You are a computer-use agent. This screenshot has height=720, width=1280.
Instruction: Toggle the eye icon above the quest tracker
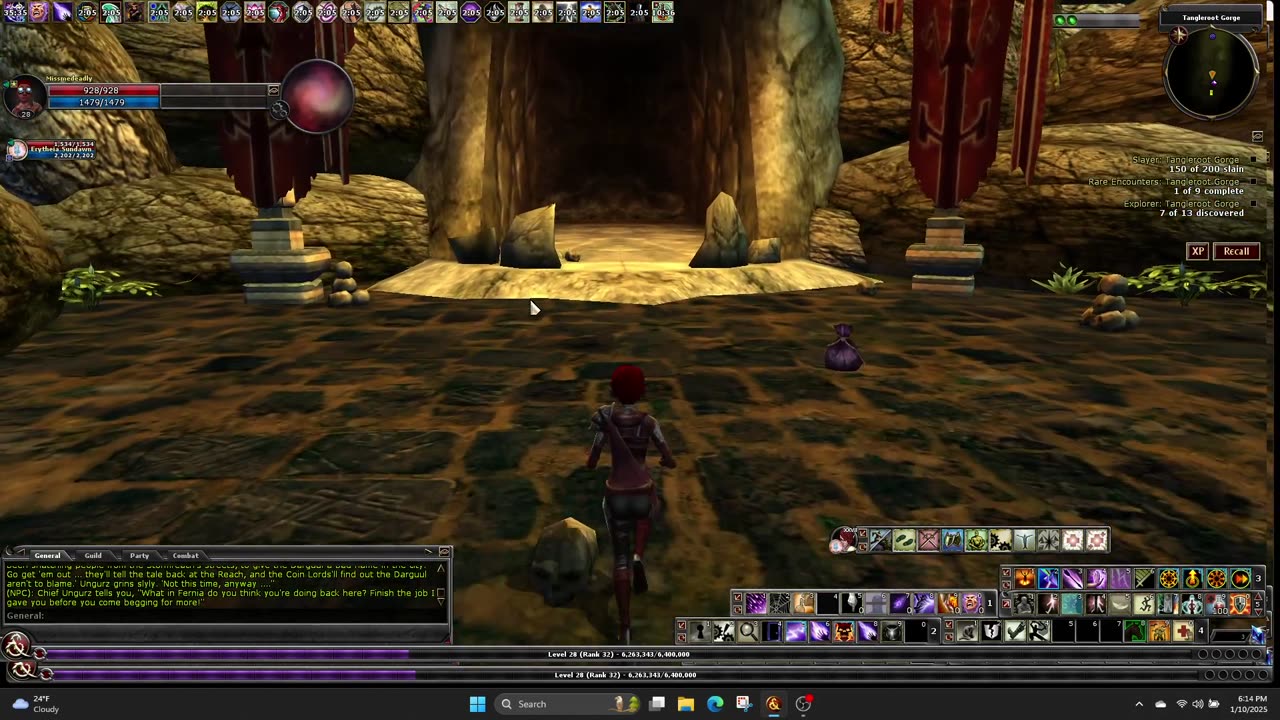[1257, 136]
